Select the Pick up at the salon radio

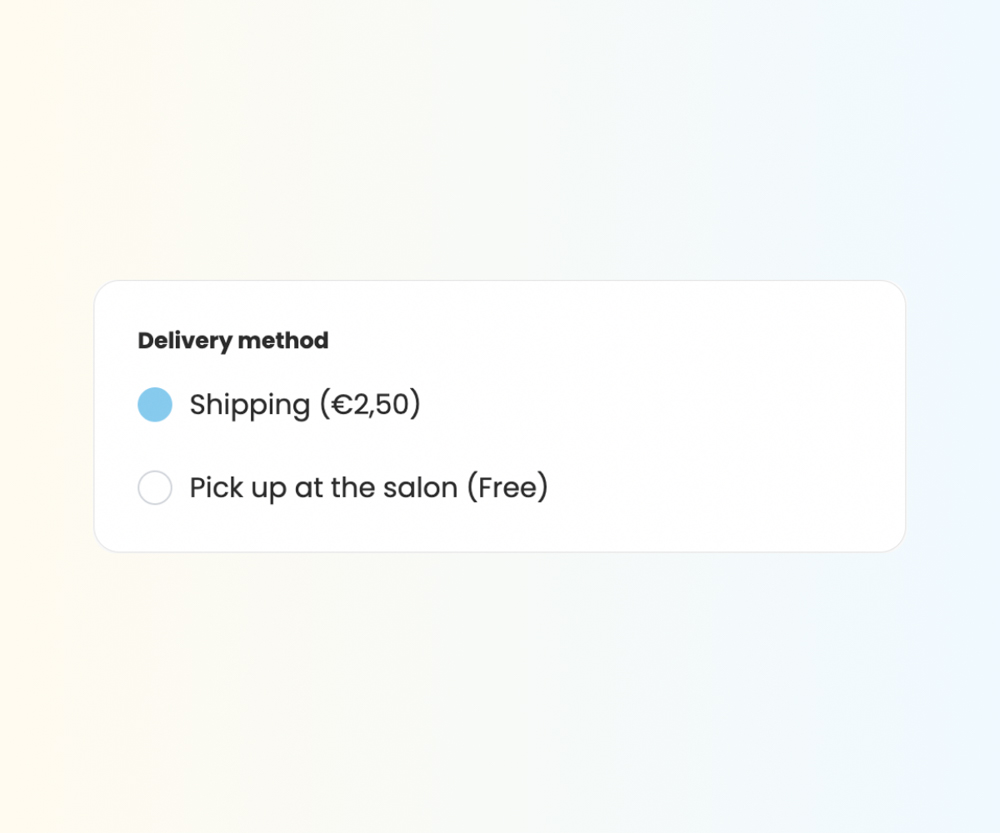(155, 488)
